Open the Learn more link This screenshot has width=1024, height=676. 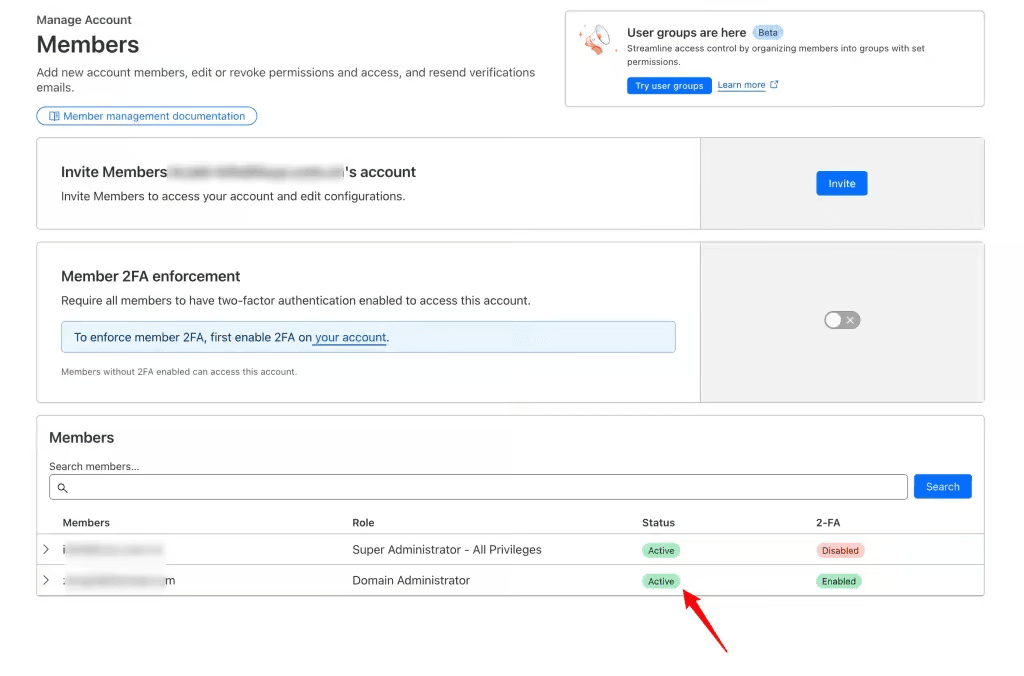(x=741, y=85)
